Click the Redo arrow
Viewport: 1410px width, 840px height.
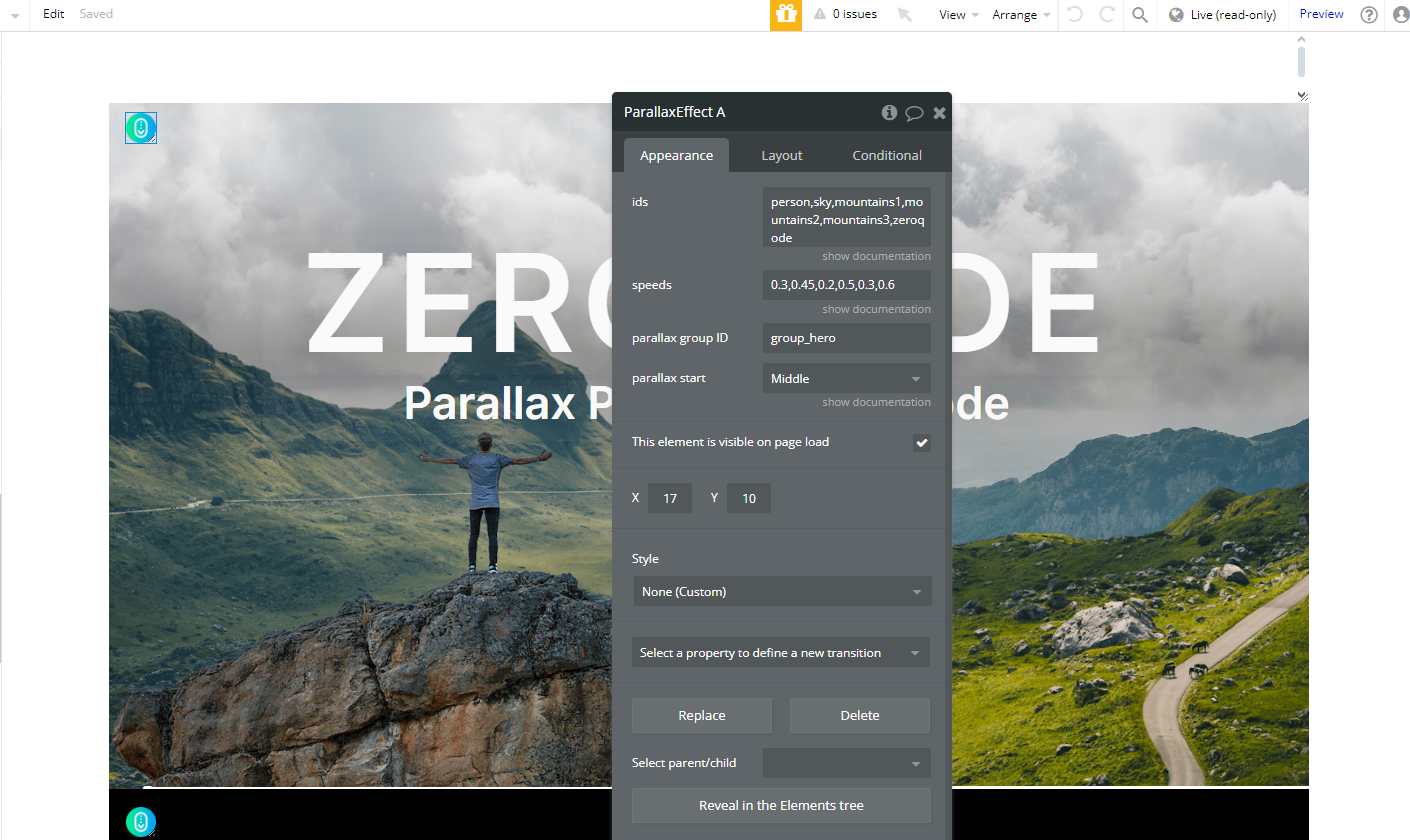[x=1107, y=14]
